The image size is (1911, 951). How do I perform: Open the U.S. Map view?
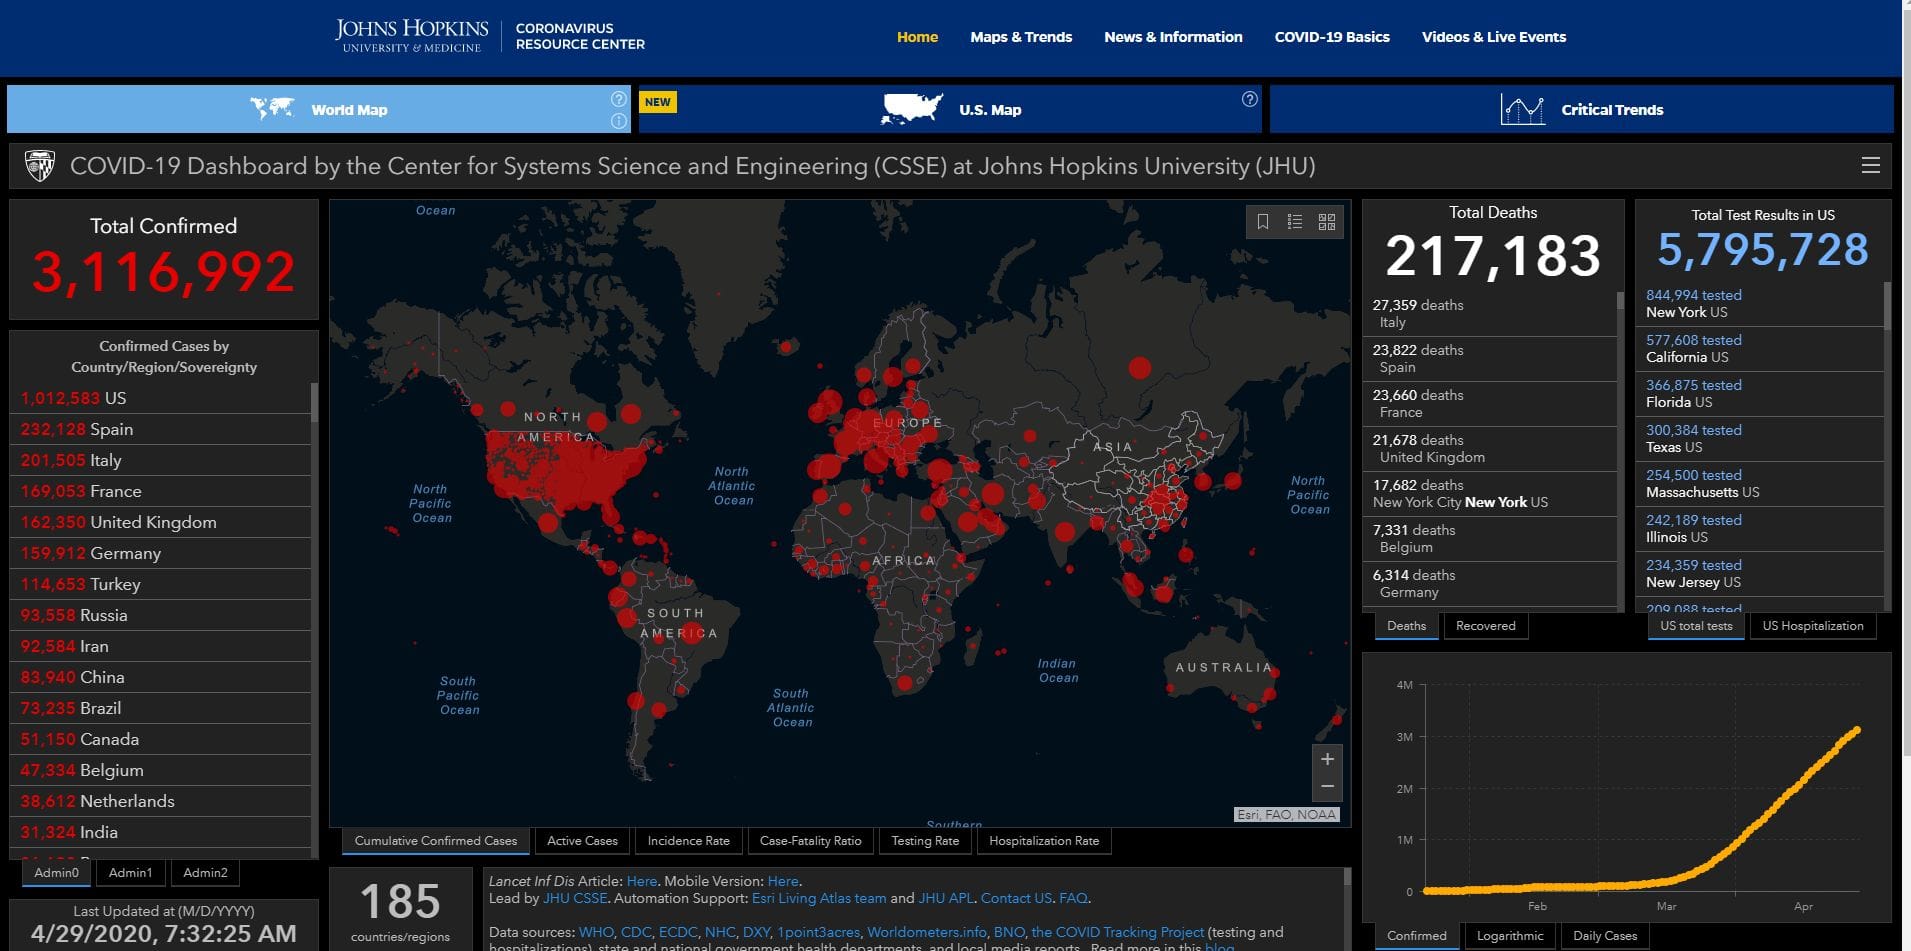point(950,109)
